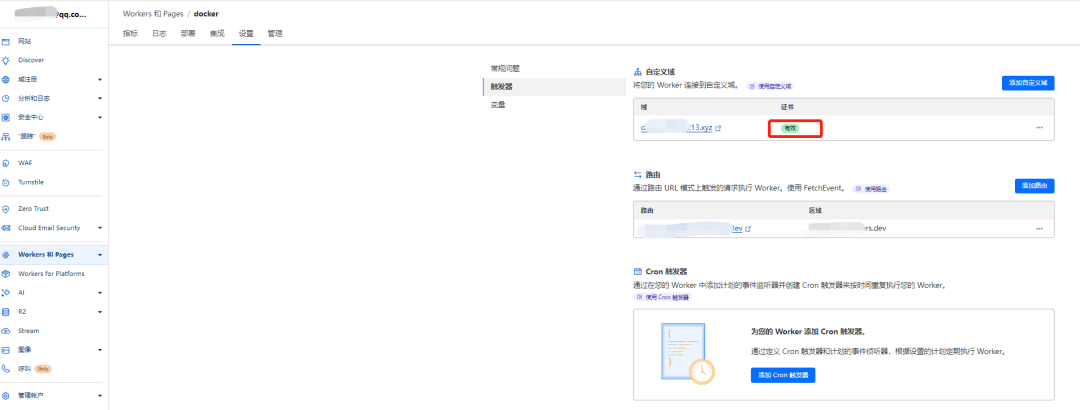Click the 图像 picture icon
This screenshot has width=1080, height=410.
pos(6,349)
